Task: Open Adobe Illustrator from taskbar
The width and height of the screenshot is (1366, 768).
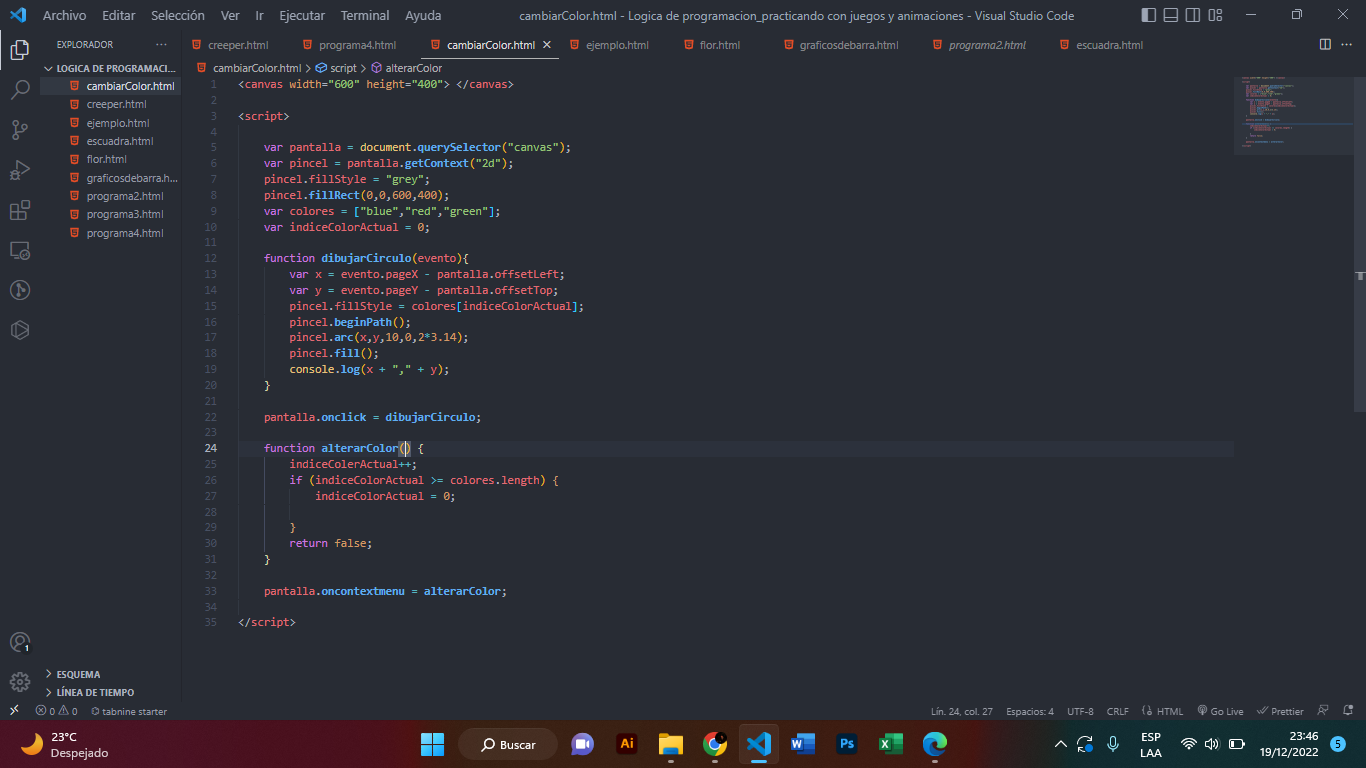Action: coord(627,744)
